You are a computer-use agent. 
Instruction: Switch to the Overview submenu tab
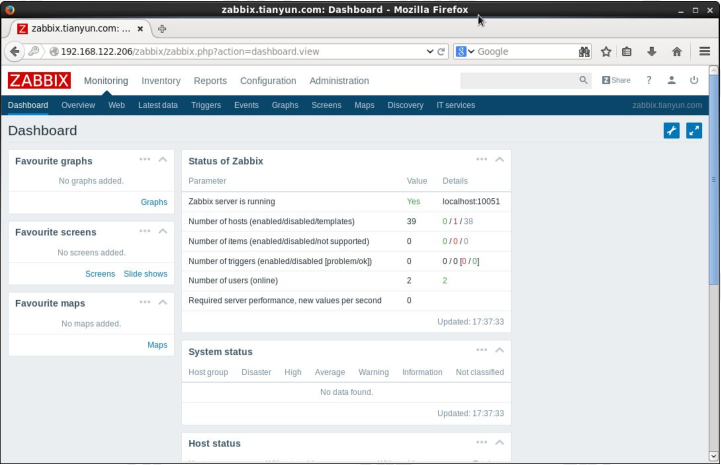(78, 105)
